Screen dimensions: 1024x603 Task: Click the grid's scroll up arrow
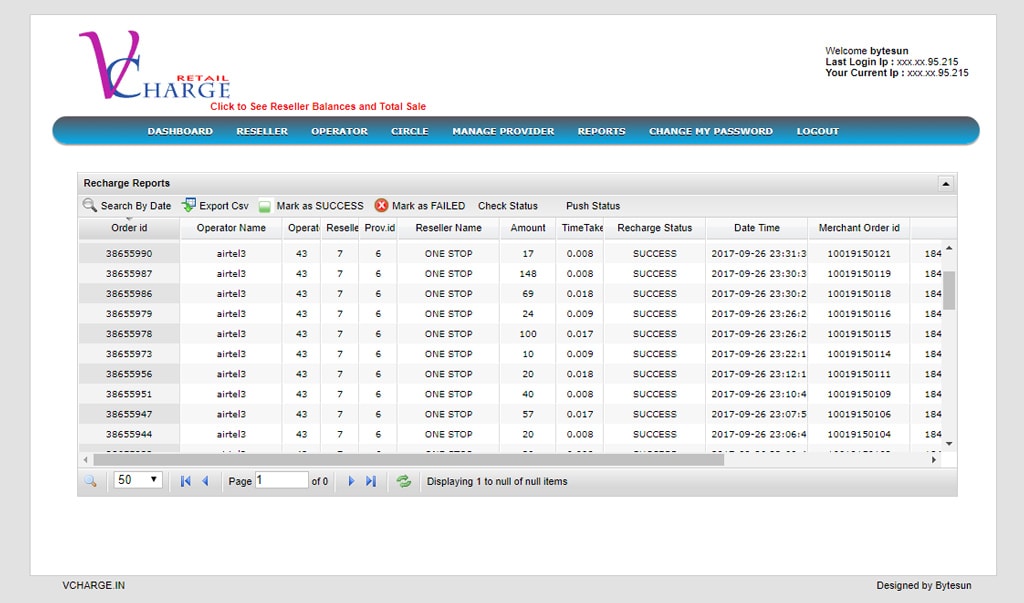(x=949, y=248)
